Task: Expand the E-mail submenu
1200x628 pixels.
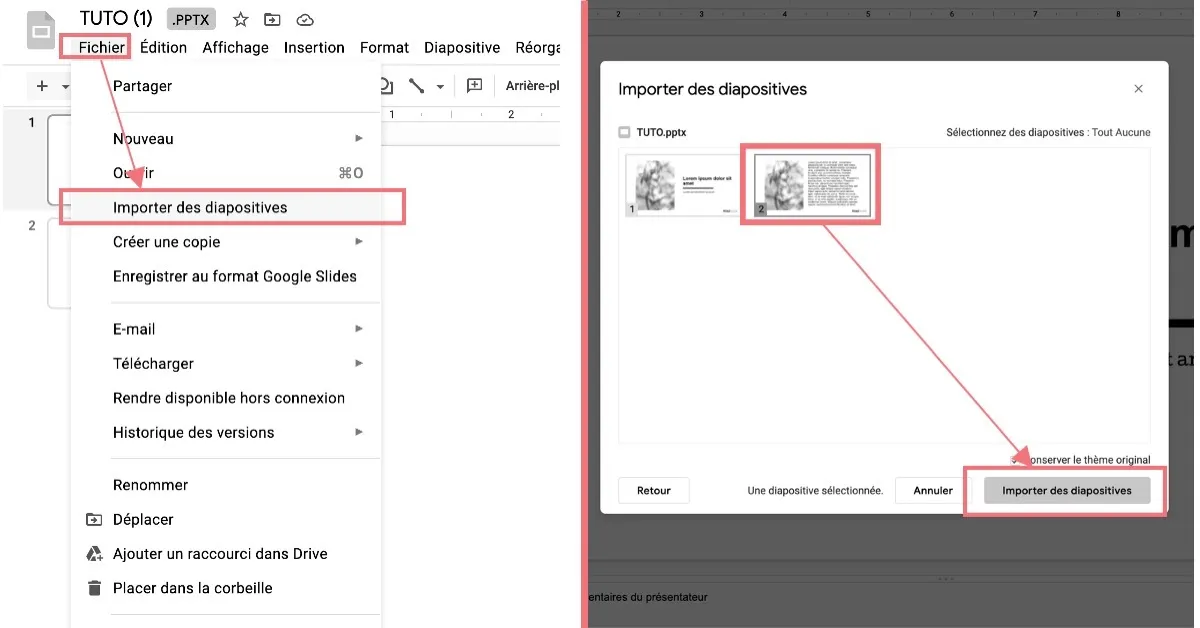Action: click(359, 328)
